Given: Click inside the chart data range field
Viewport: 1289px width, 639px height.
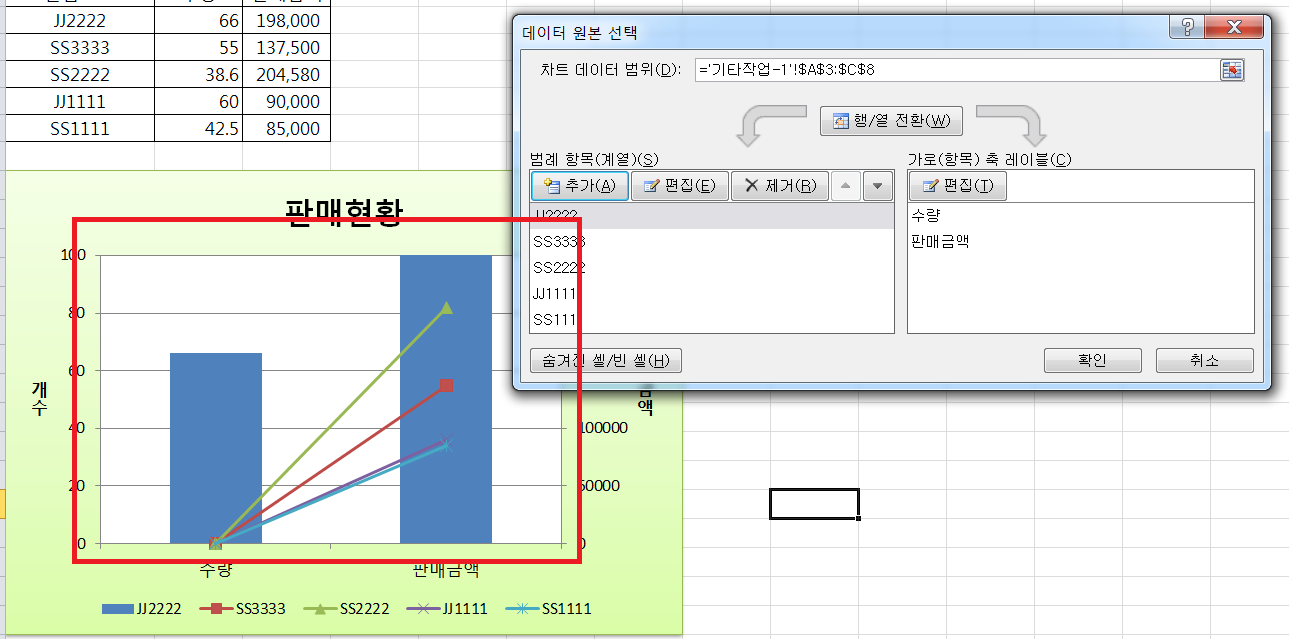Looking at the screenshot, I should (950, 69).
